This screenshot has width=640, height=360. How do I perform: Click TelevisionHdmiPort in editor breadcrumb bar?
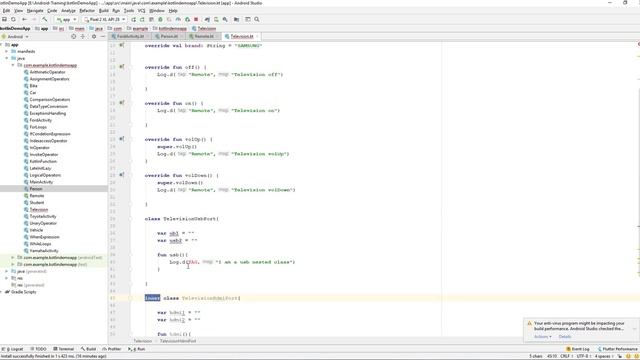(178, 341)
